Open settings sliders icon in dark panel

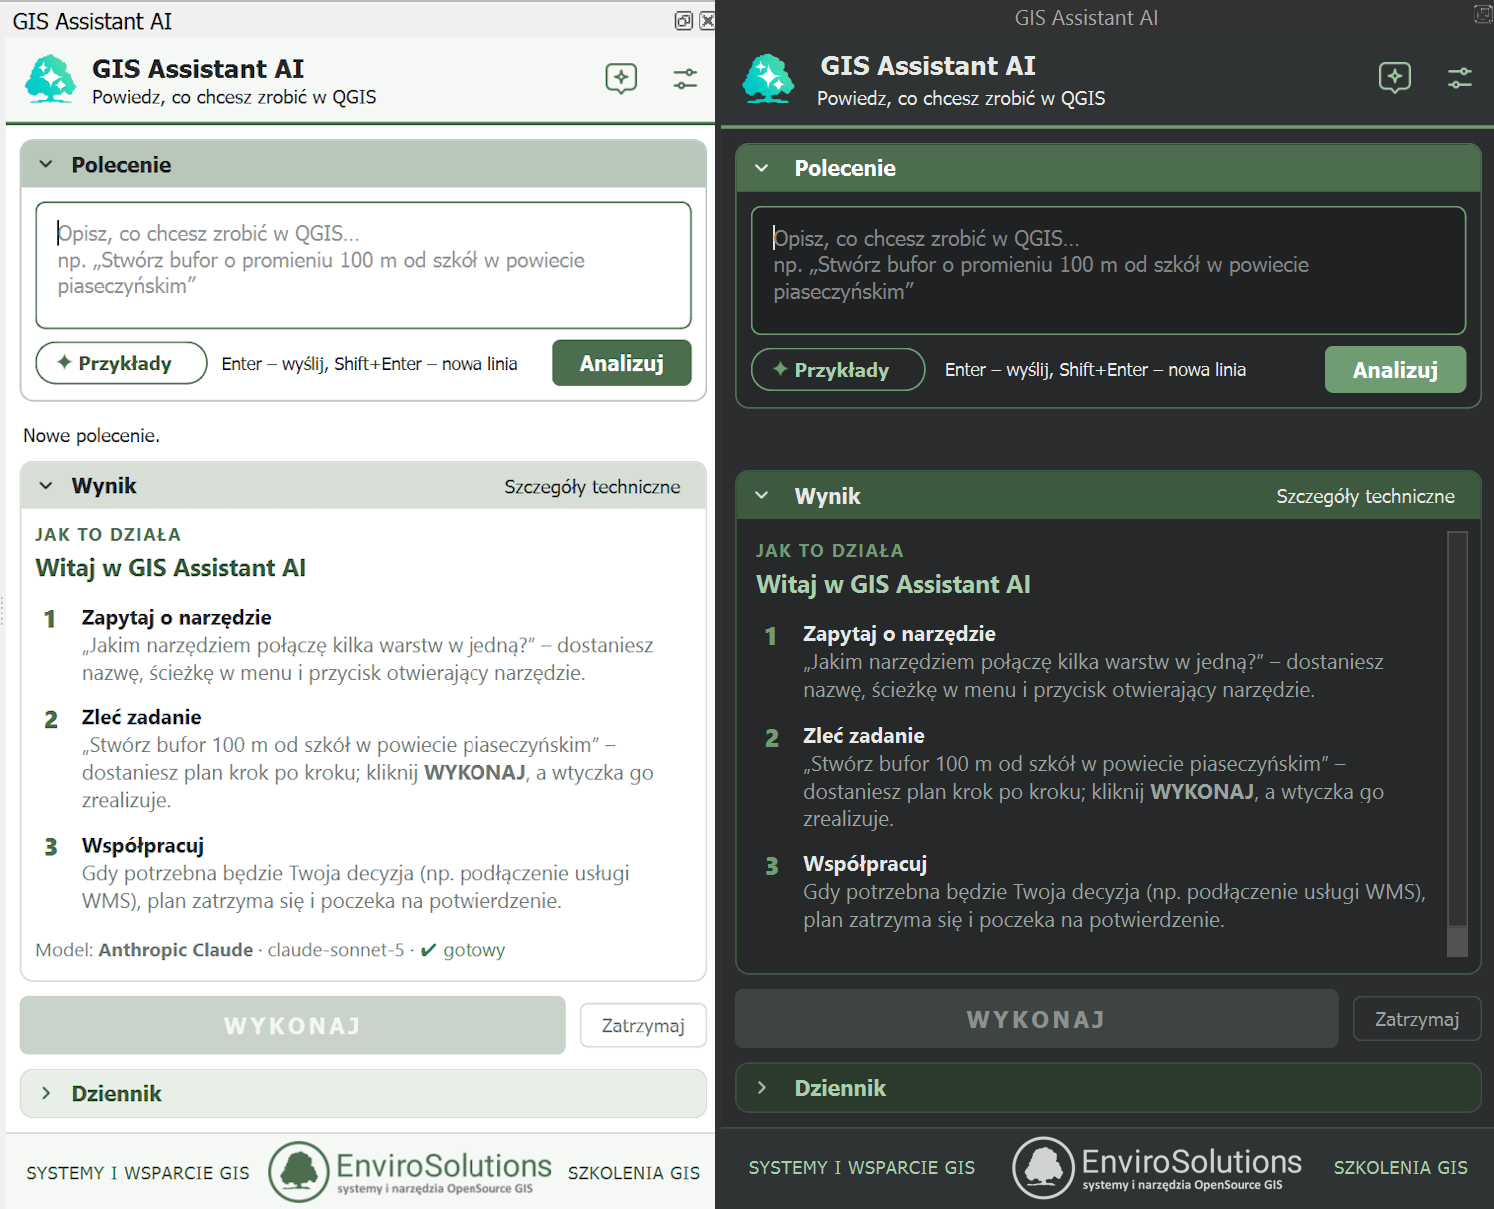point(1460,78)
